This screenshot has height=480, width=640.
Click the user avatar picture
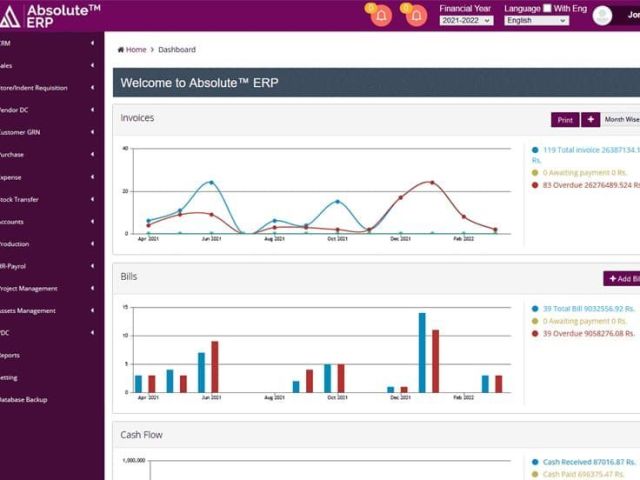click(x=602, y=16)
